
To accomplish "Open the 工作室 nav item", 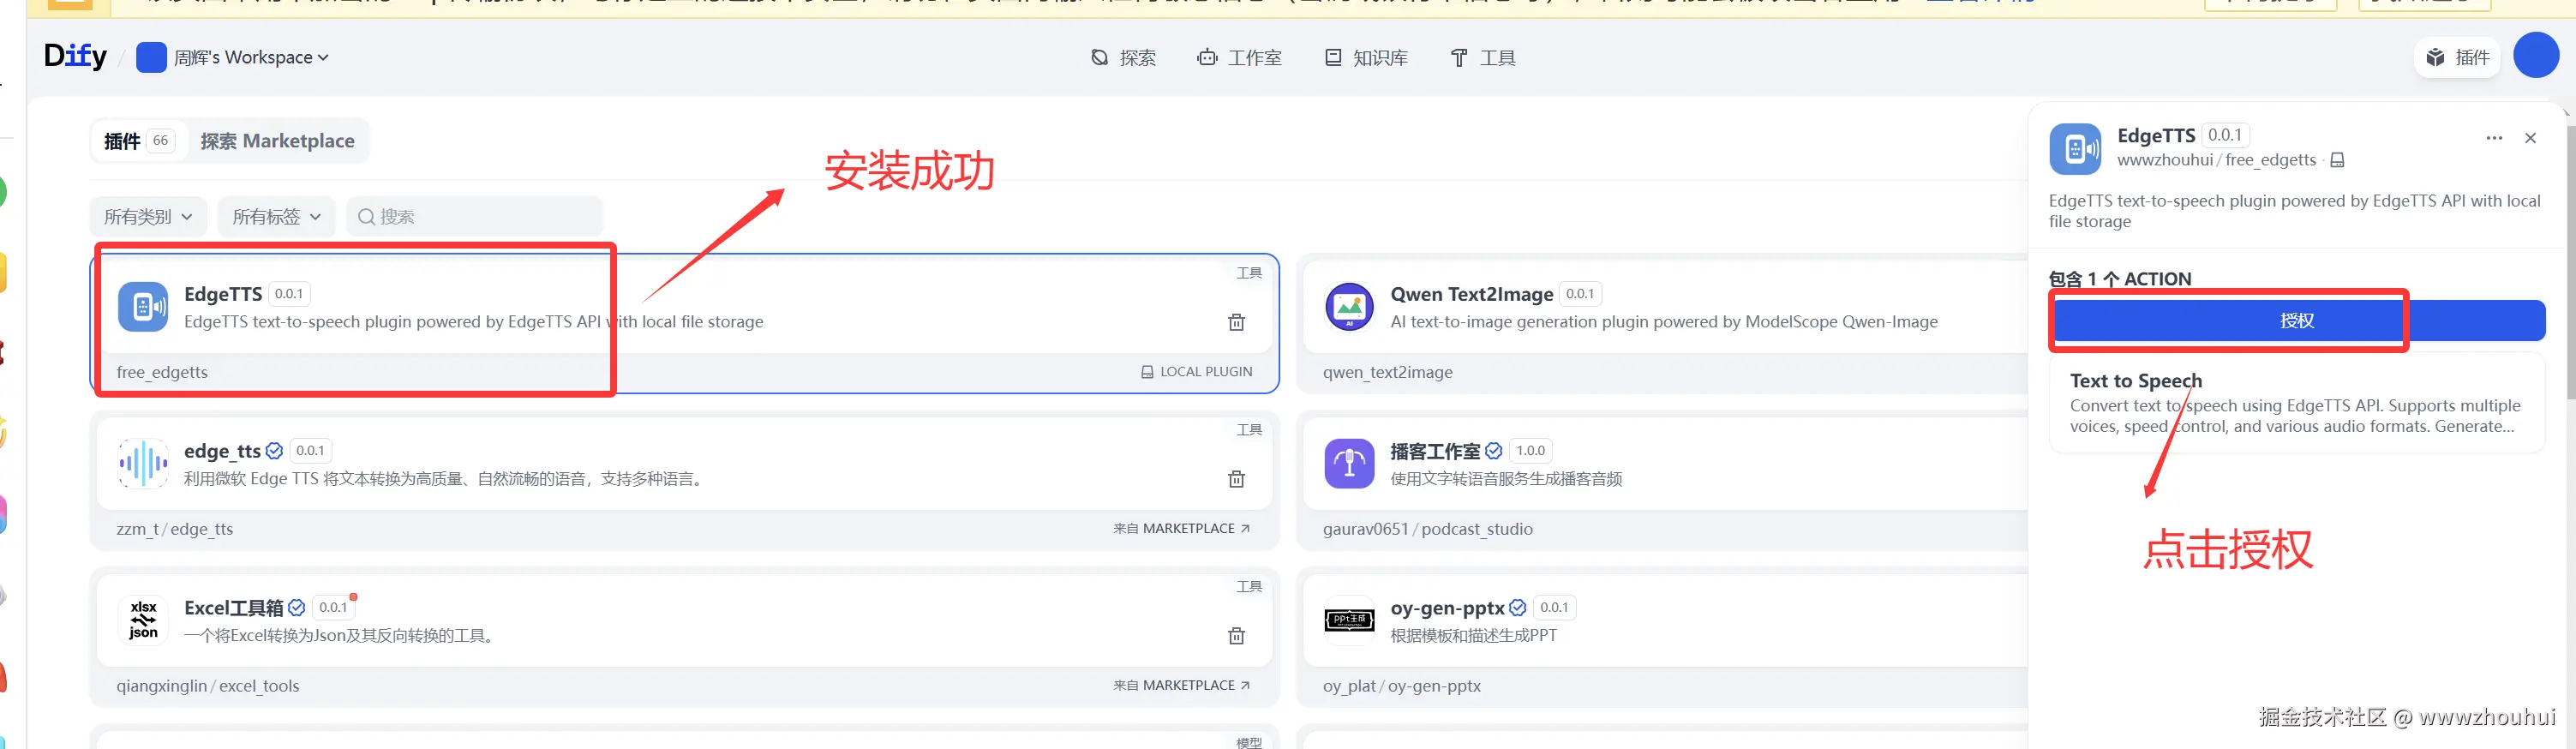I will coord(1239,58).
